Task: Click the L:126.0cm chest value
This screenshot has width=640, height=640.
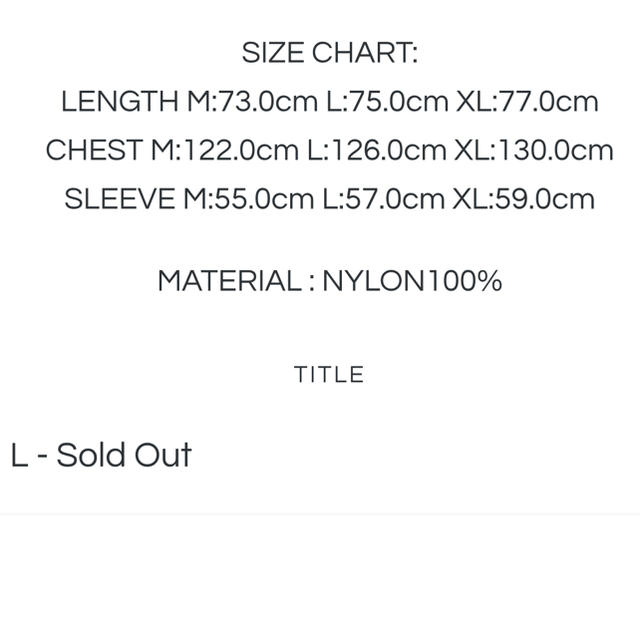Action: pos(376,150)
